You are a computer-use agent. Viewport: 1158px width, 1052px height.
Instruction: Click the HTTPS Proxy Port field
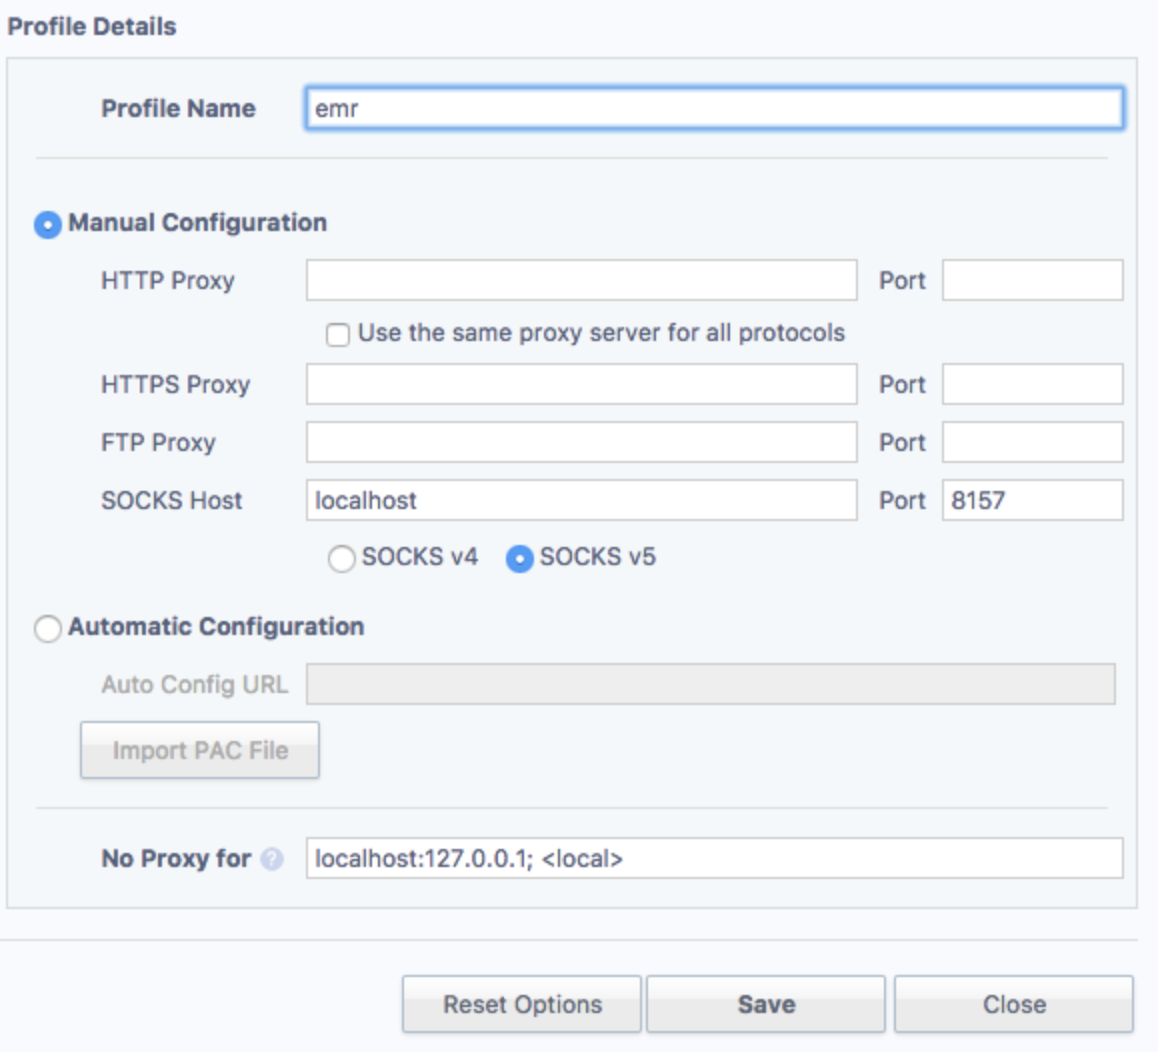tap(1032, 385)
